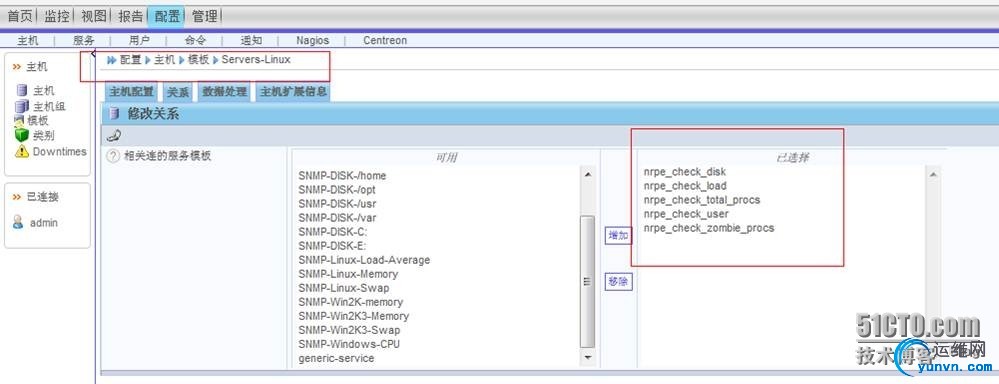Screen dimensions: 999x384
Task: Click the Downtimes warning triangle icon
Action: 22,151
